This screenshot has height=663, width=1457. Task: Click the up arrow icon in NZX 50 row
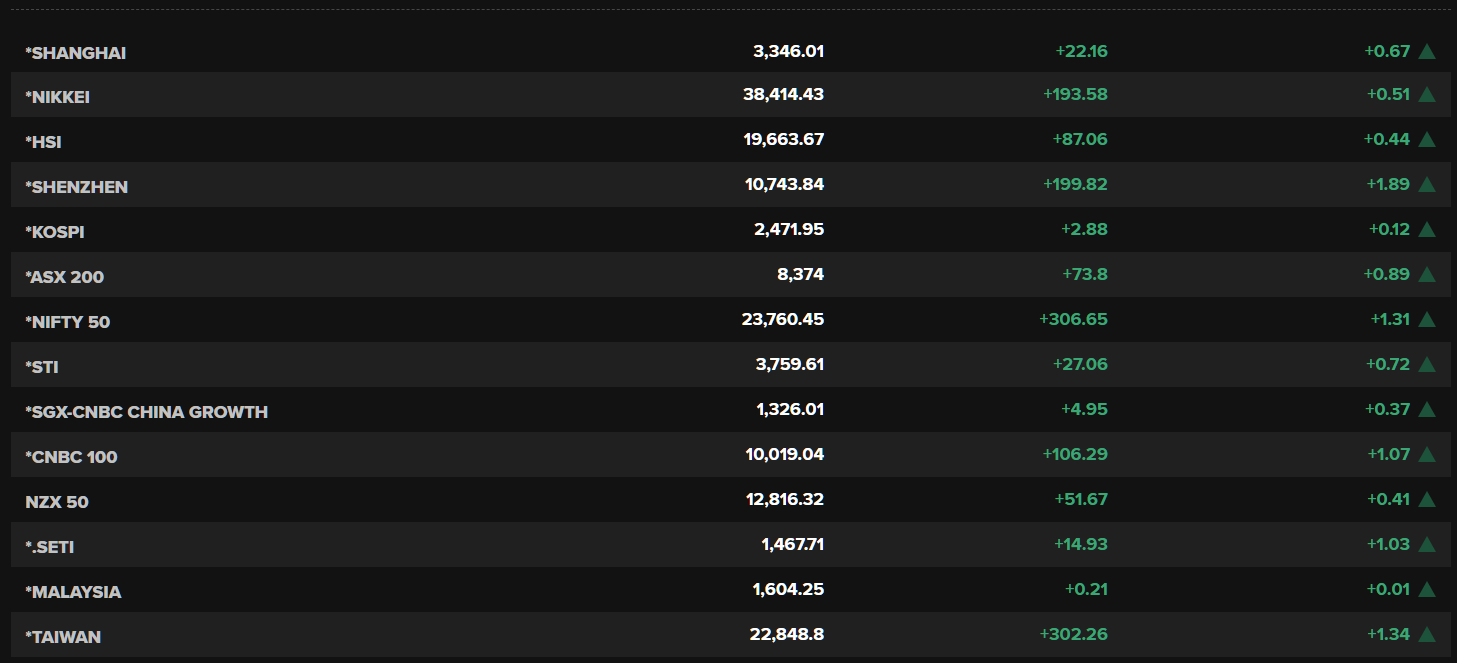[1427, 499]
